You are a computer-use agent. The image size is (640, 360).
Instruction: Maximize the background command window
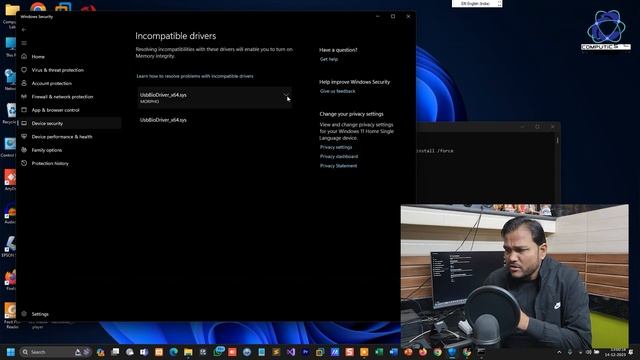pyautogui.click(x=537, y=127)
